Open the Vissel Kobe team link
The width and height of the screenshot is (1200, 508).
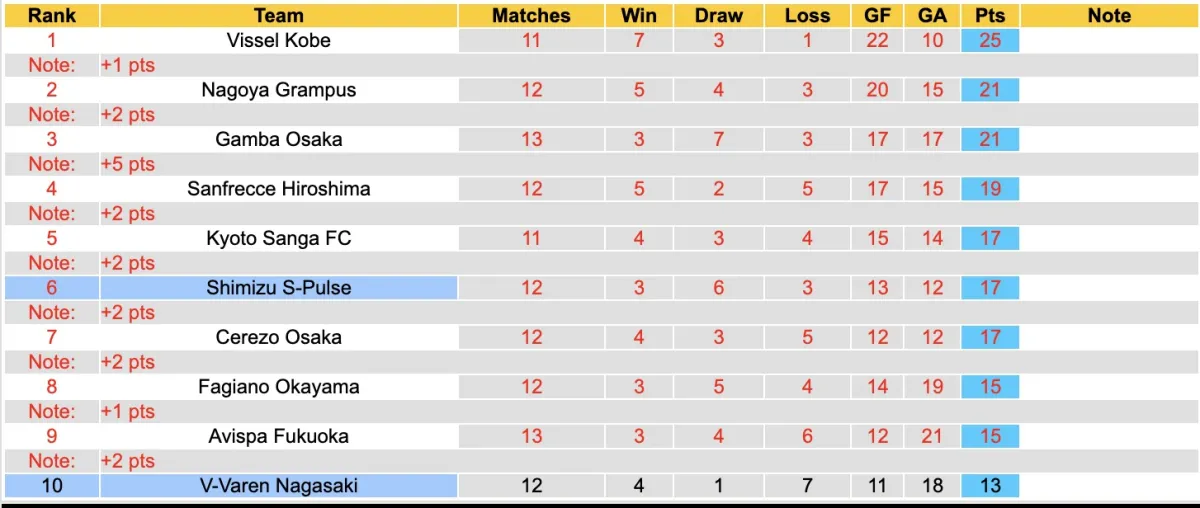coord(279,41)
